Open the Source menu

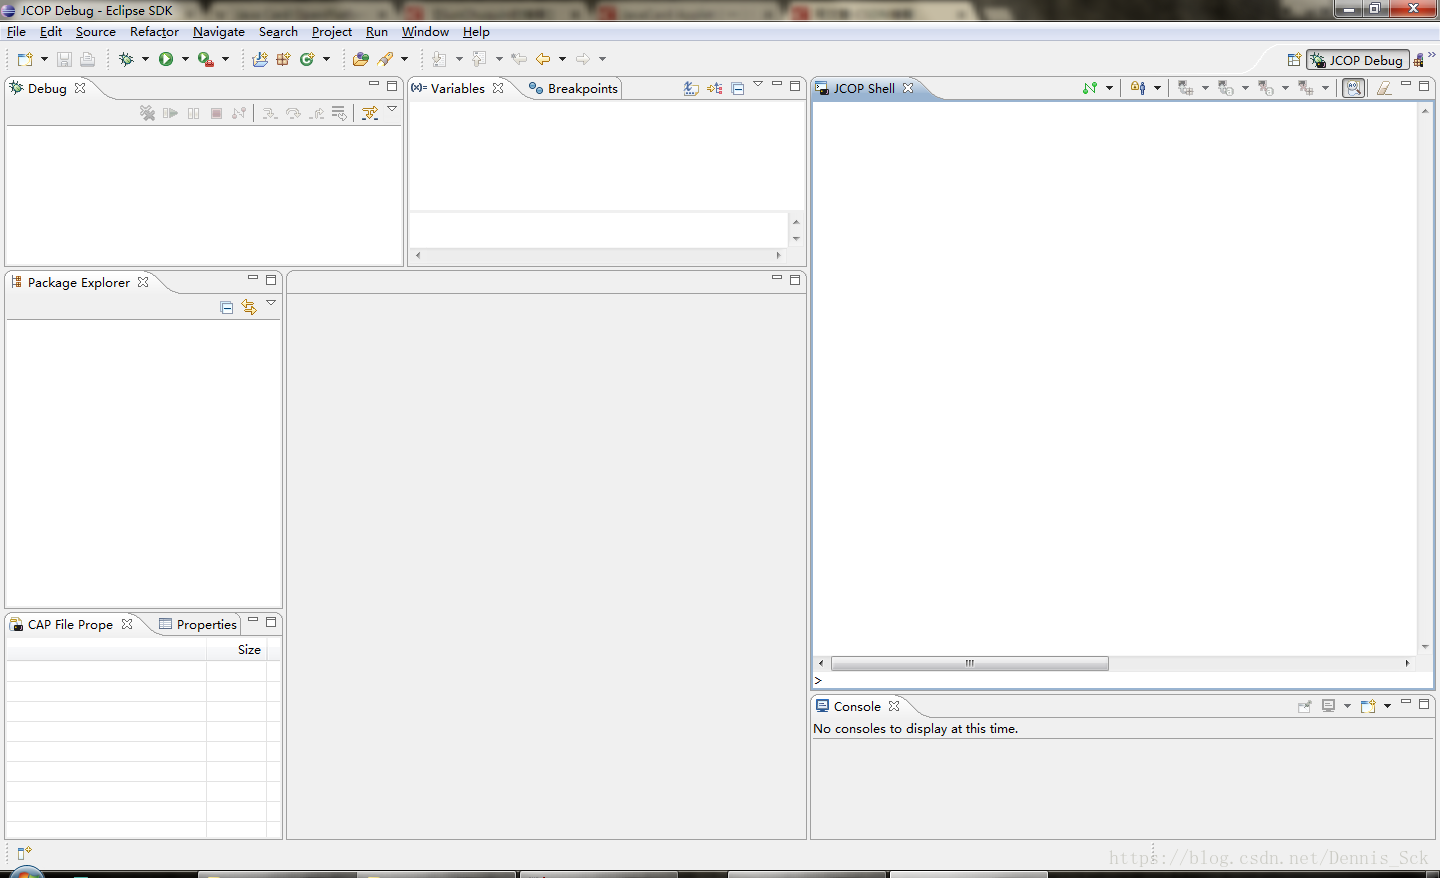pos(96,32)
